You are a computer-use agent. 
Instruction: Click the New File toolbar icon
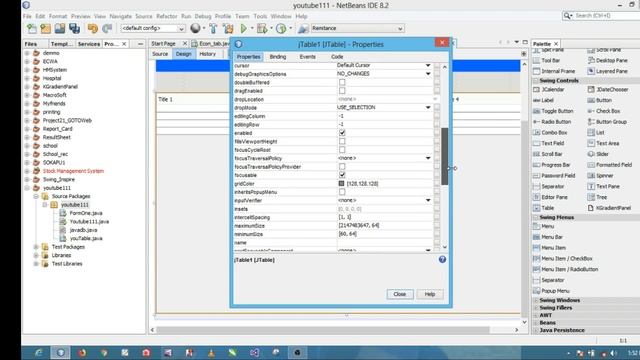click(31, 28)
